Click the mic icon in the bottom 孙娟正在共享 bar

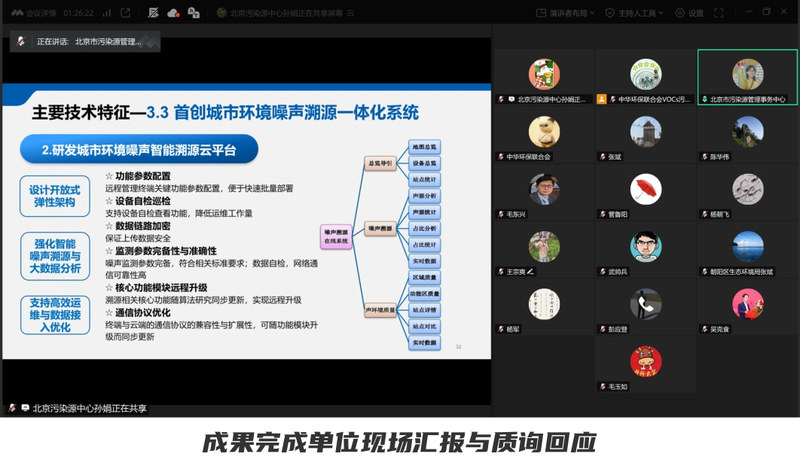(12, 408)
